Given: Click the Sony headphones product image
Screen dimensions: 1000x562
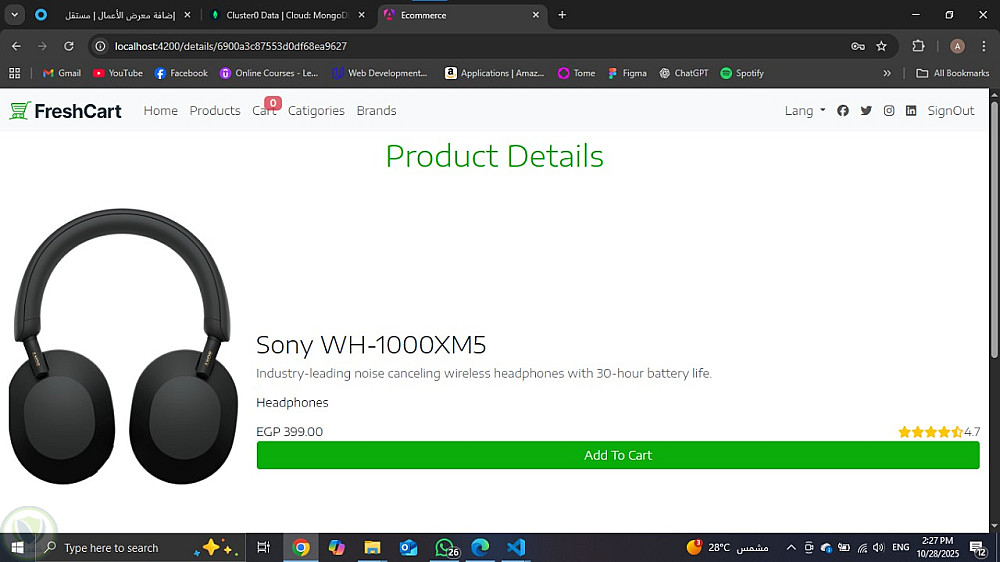Looking at the screenshot, I should [x=123, y=346].
